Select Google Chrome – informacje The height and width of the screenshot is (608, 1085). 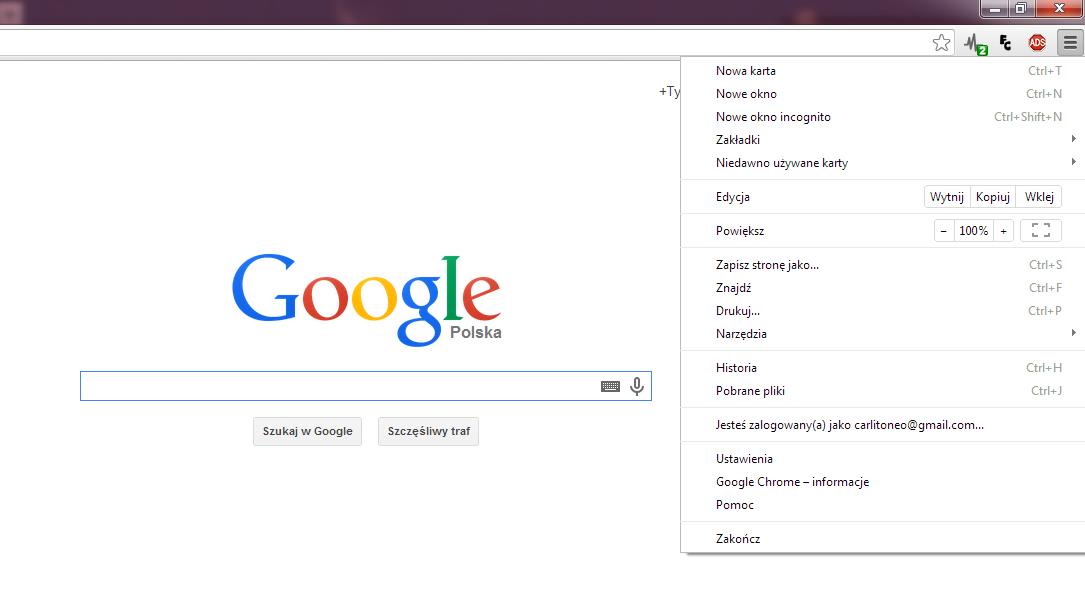(x=882, y=481)
